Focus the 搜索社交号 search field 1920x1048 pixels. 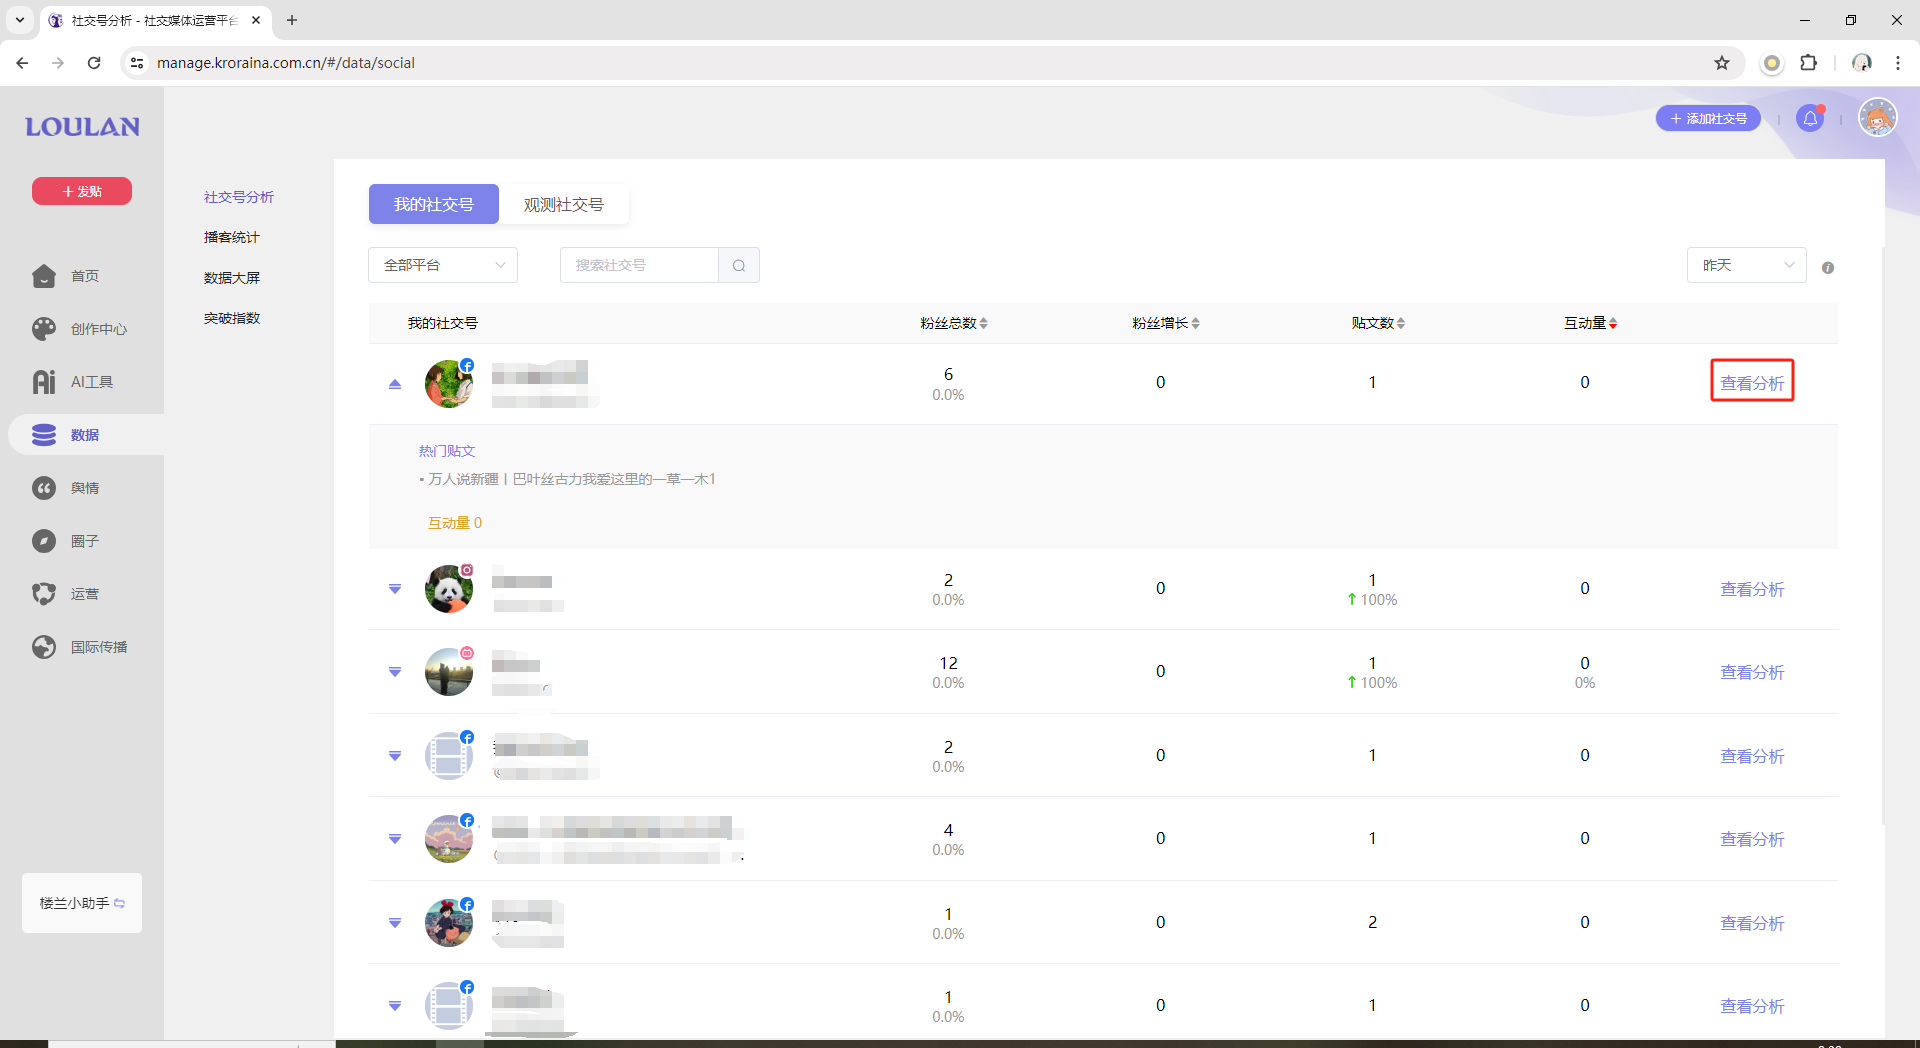(x=640, y=266)
